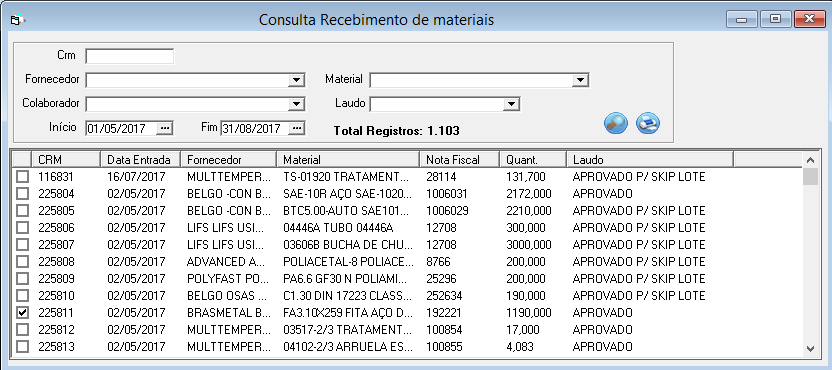The image size is (832, 370).
Task: Open the Material dropdown
Action: pos(580,80)
